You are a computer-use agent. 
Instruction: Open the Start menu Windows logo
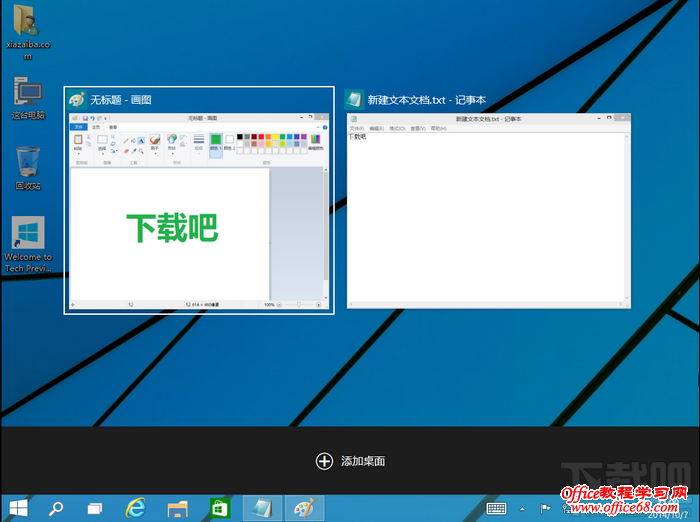pos(18,508)
